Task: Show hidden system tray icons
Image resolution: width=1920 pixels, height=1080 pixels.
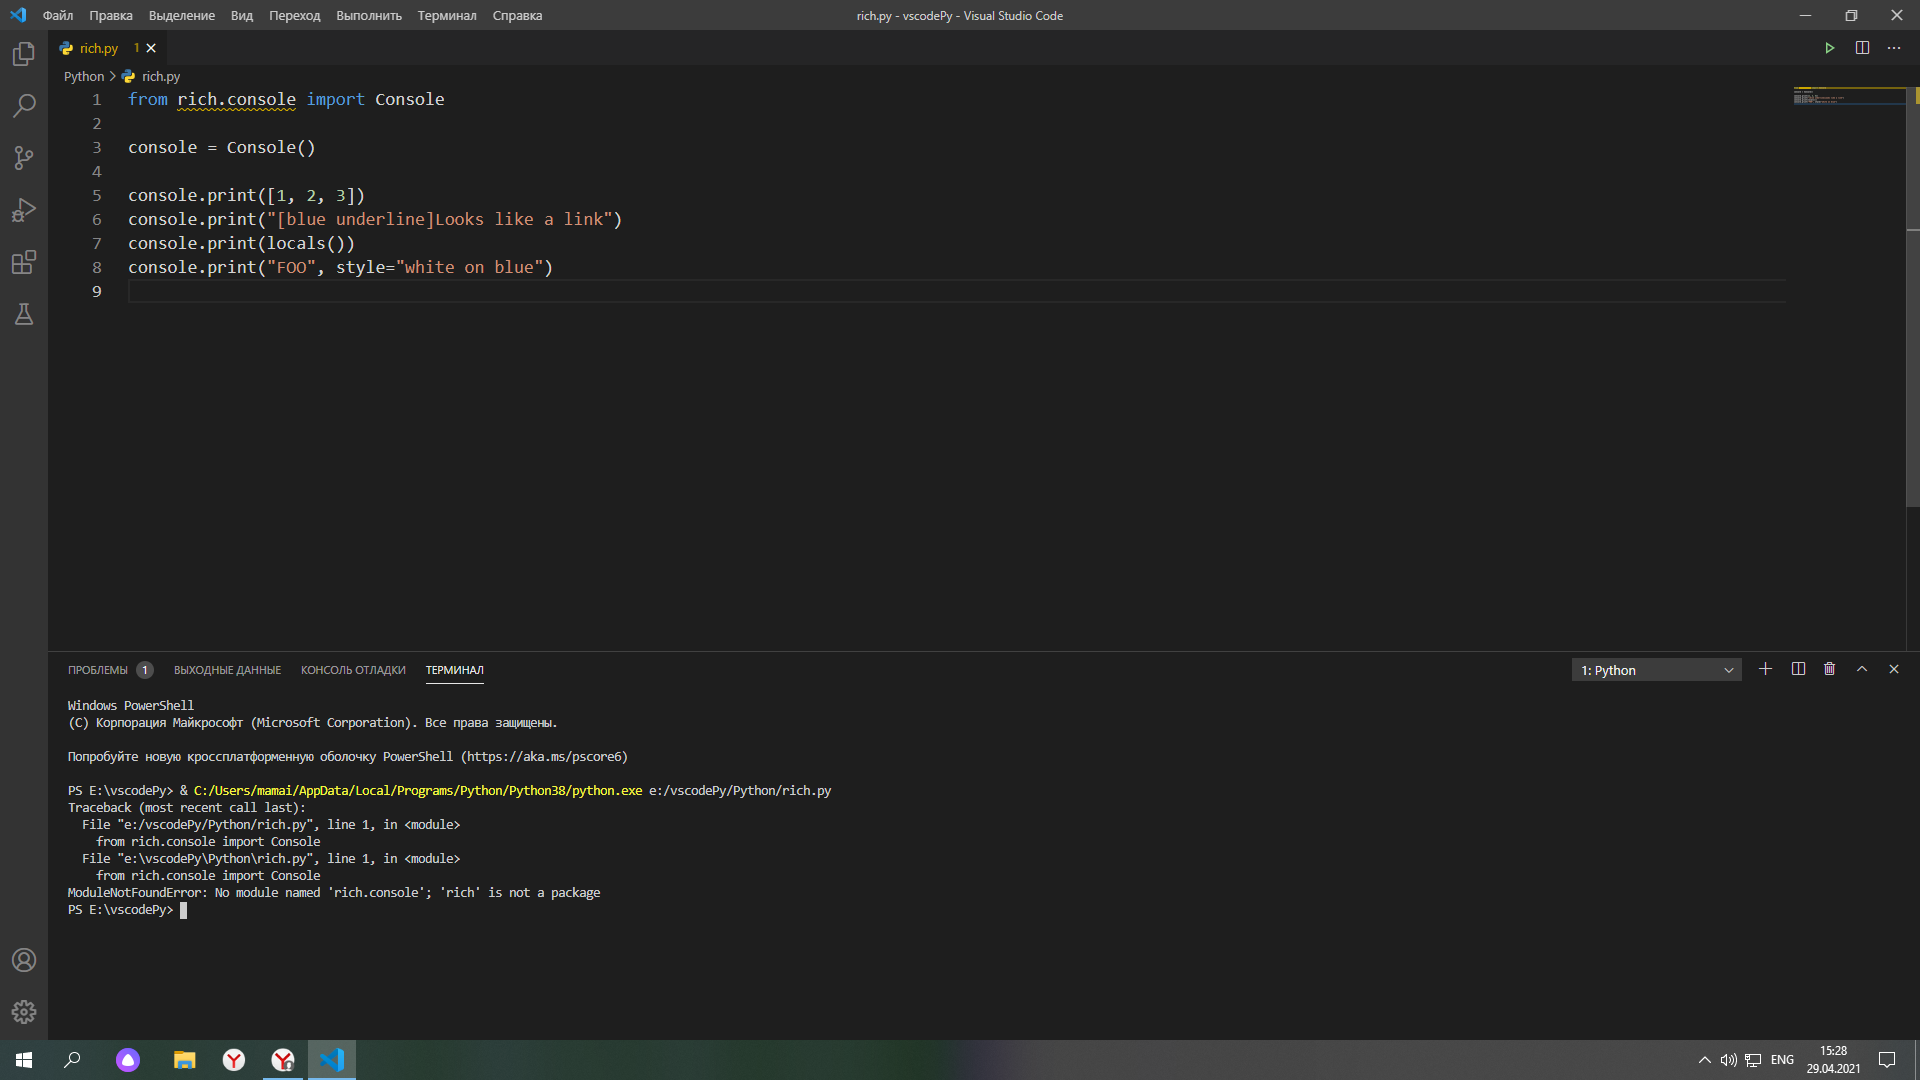Action: click(1704, 1060)
